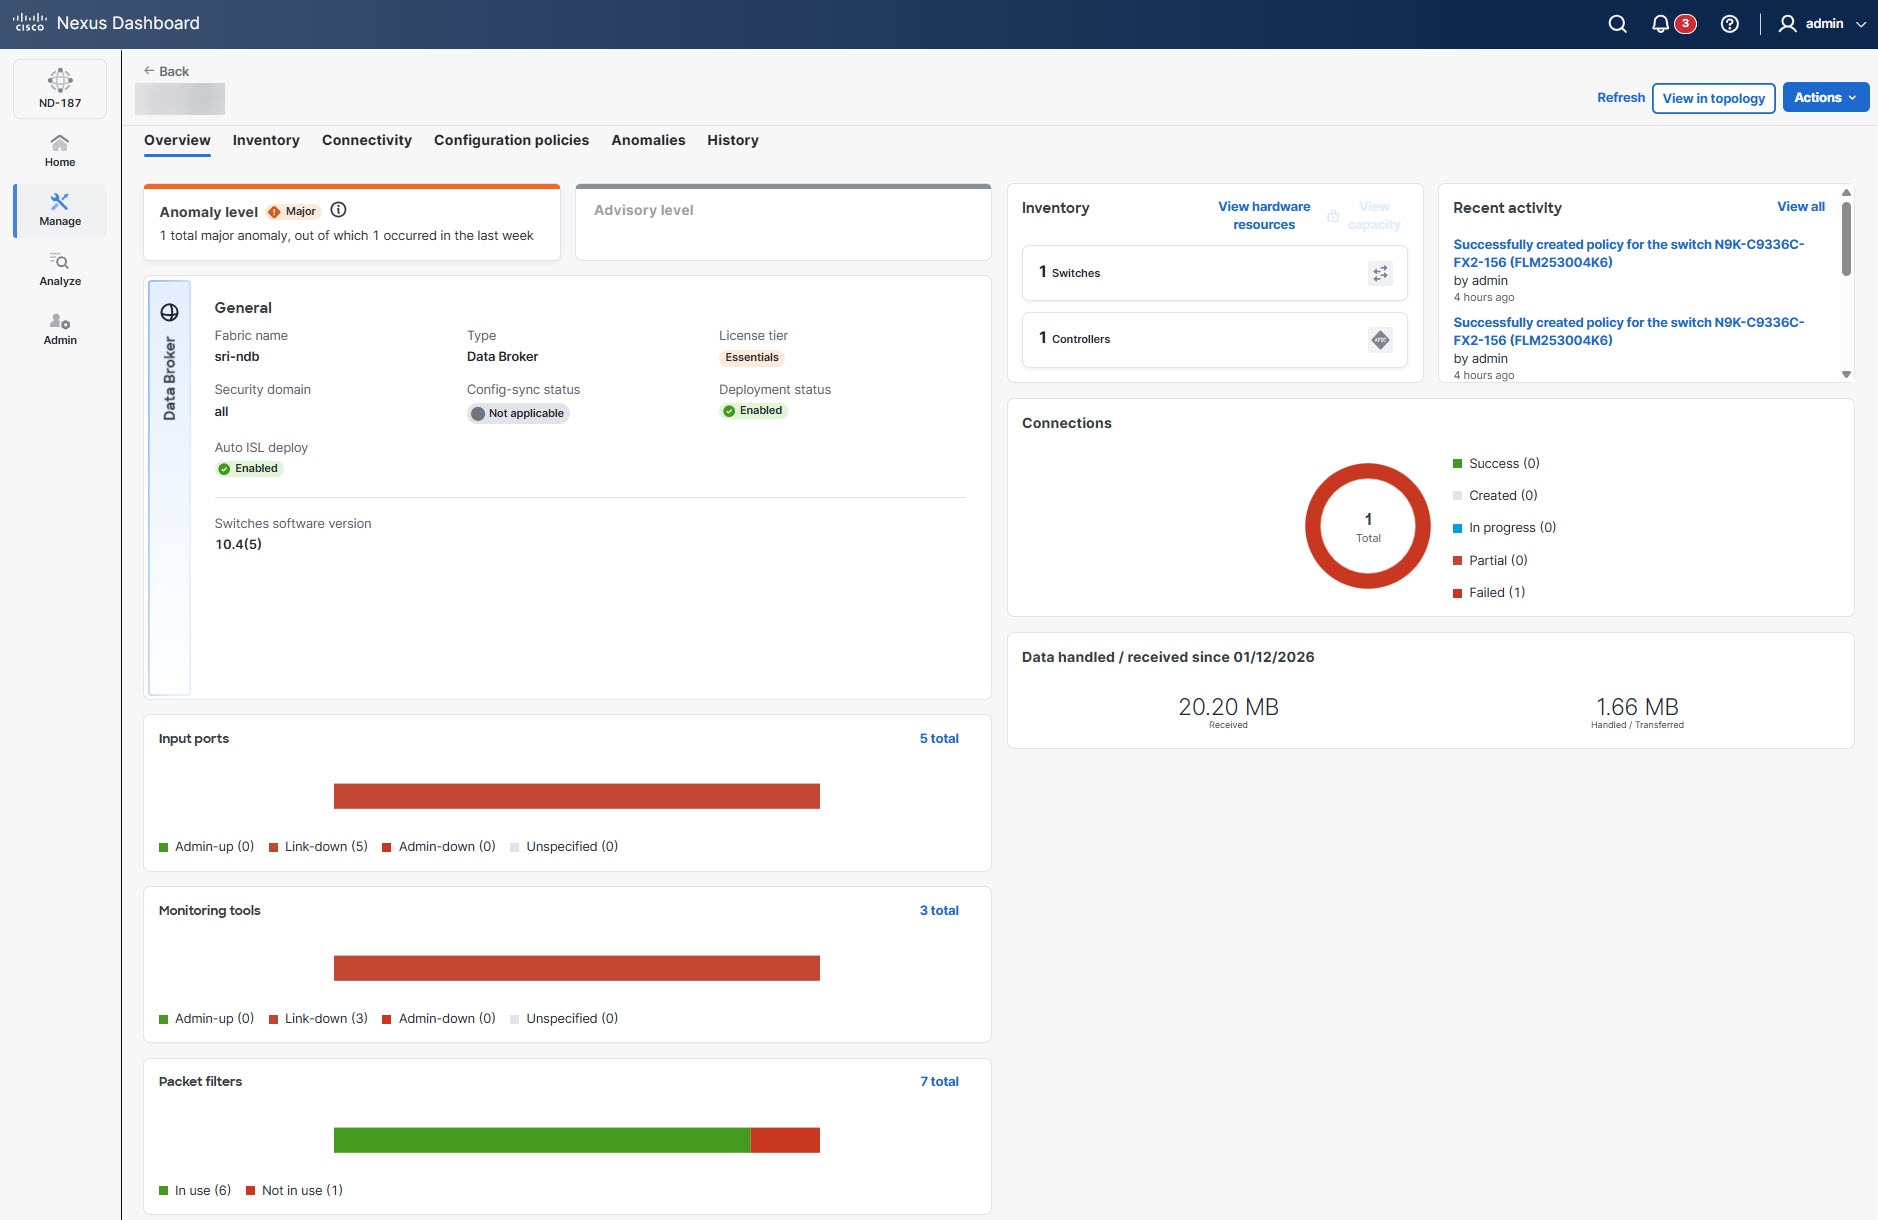Viewport: 1878px width, 1220px height.
Task: Click the Switches inventory card icon
Action: point(1380,273)
